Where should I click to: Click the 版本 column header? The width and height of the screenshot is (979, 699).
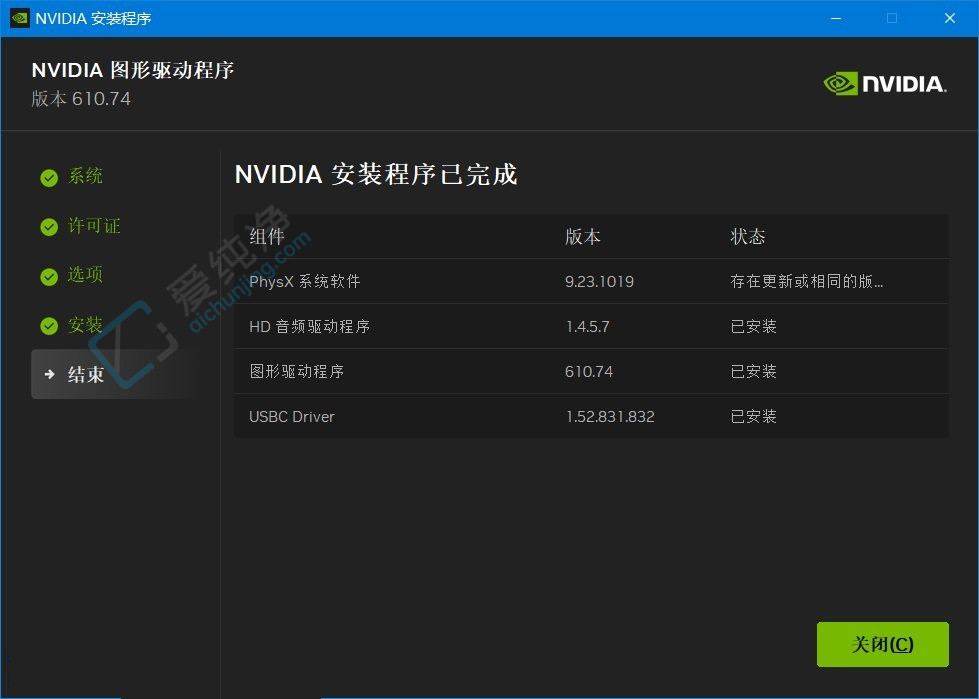[x=583, y=237]
